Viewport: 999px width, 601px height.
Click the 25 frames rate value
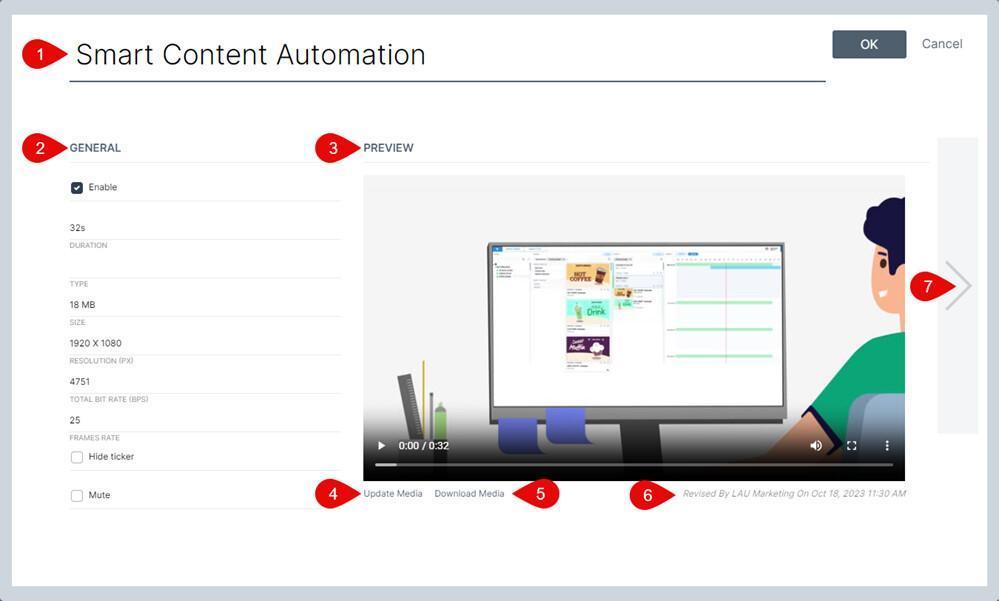pos(75,420)
